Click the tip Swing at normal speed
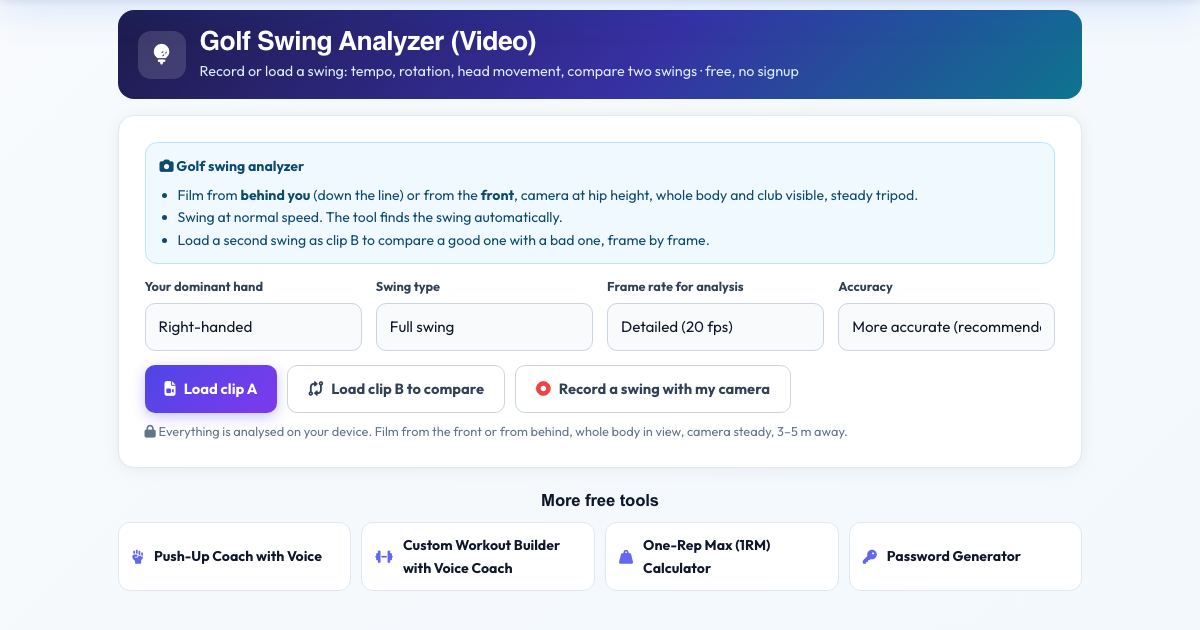Screen dimensions: 1200x630 370,217
